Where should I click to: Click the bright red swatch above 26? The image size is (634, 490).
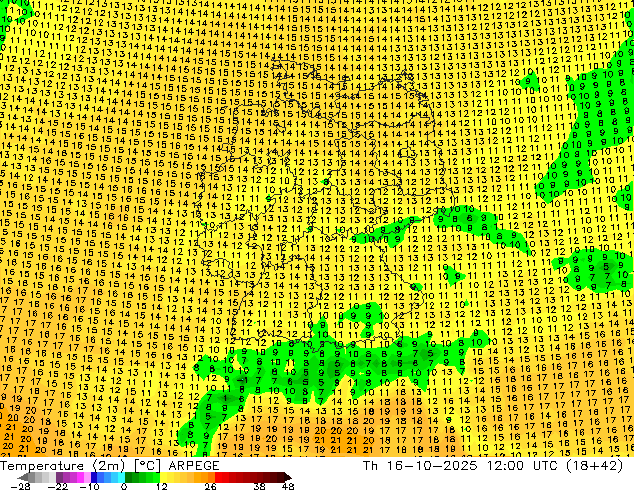218,477
